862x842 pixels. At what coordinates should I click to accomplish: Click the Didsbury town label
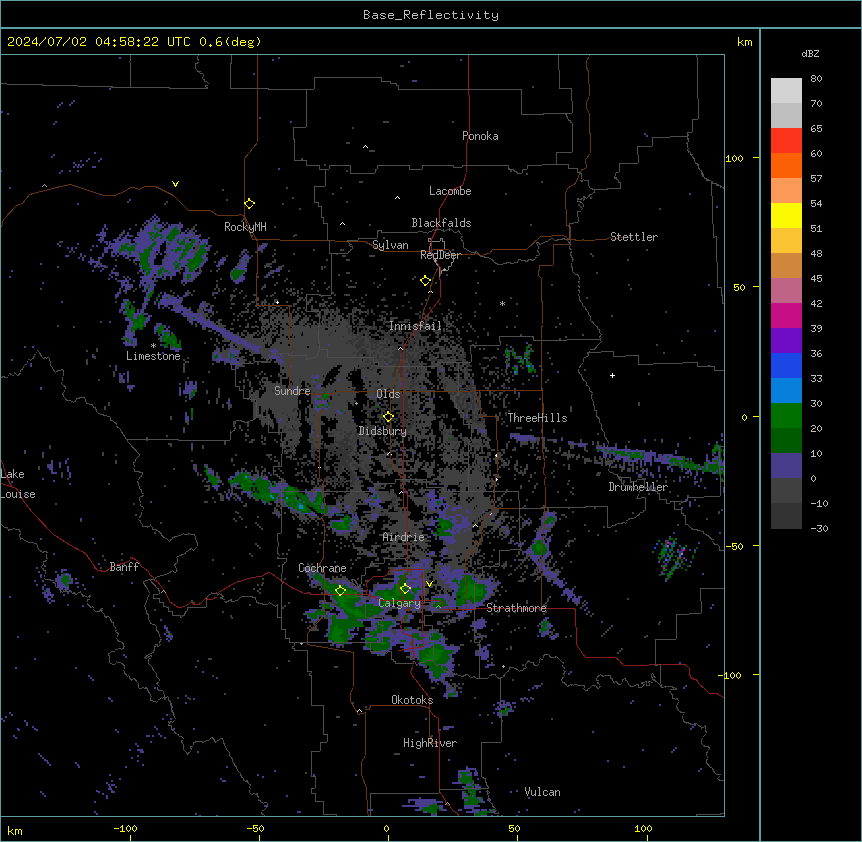click(x=383, y=431)
